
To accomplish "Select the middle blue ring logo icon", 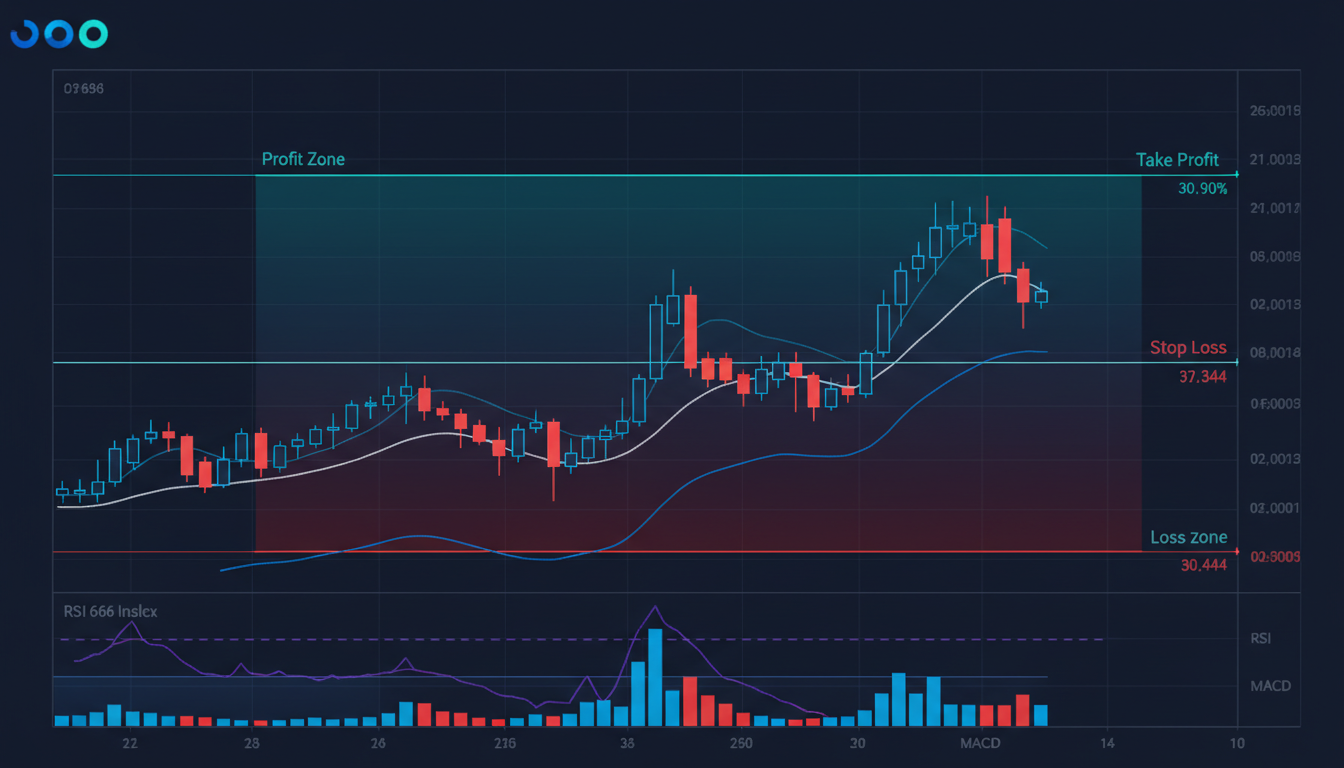I will pos(58,34).
